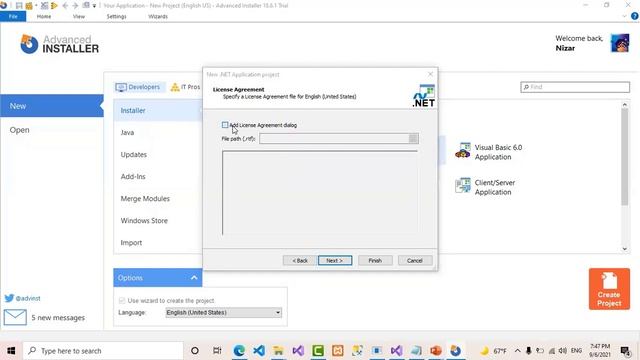Open PowerPoint from the taskbar

tap(436, 351)
